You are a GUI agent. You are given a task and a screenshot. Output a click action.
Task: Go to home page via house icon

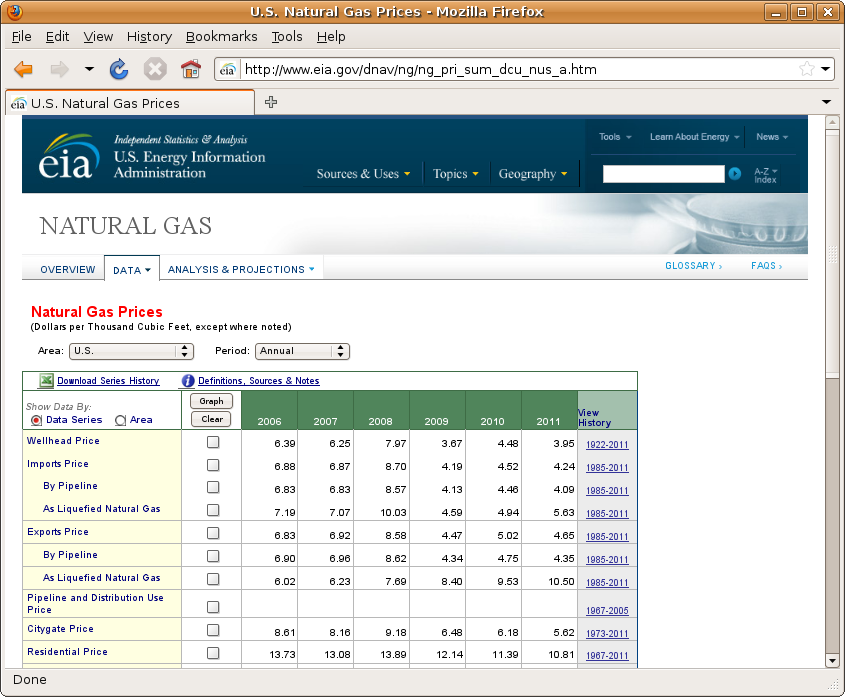[x=191, y=69]
